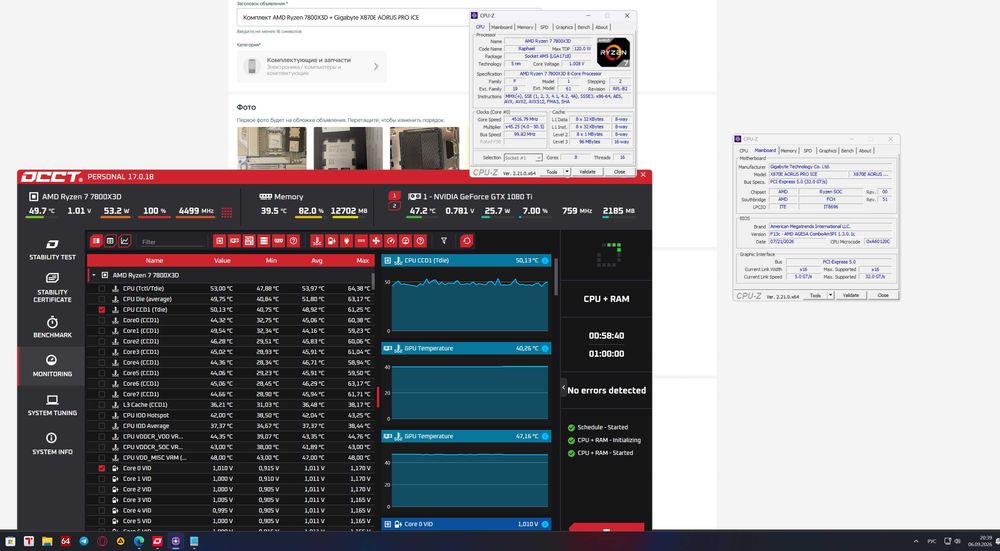The height and width of the screenshot is (551, 1000).
Task: Collapse OCCT side panel with the arrow handle
Action: [x=563, y=387]
